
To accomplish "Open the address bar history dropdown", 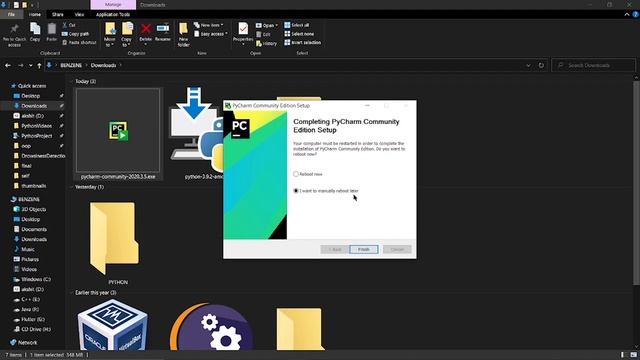I will pos(528,65).
